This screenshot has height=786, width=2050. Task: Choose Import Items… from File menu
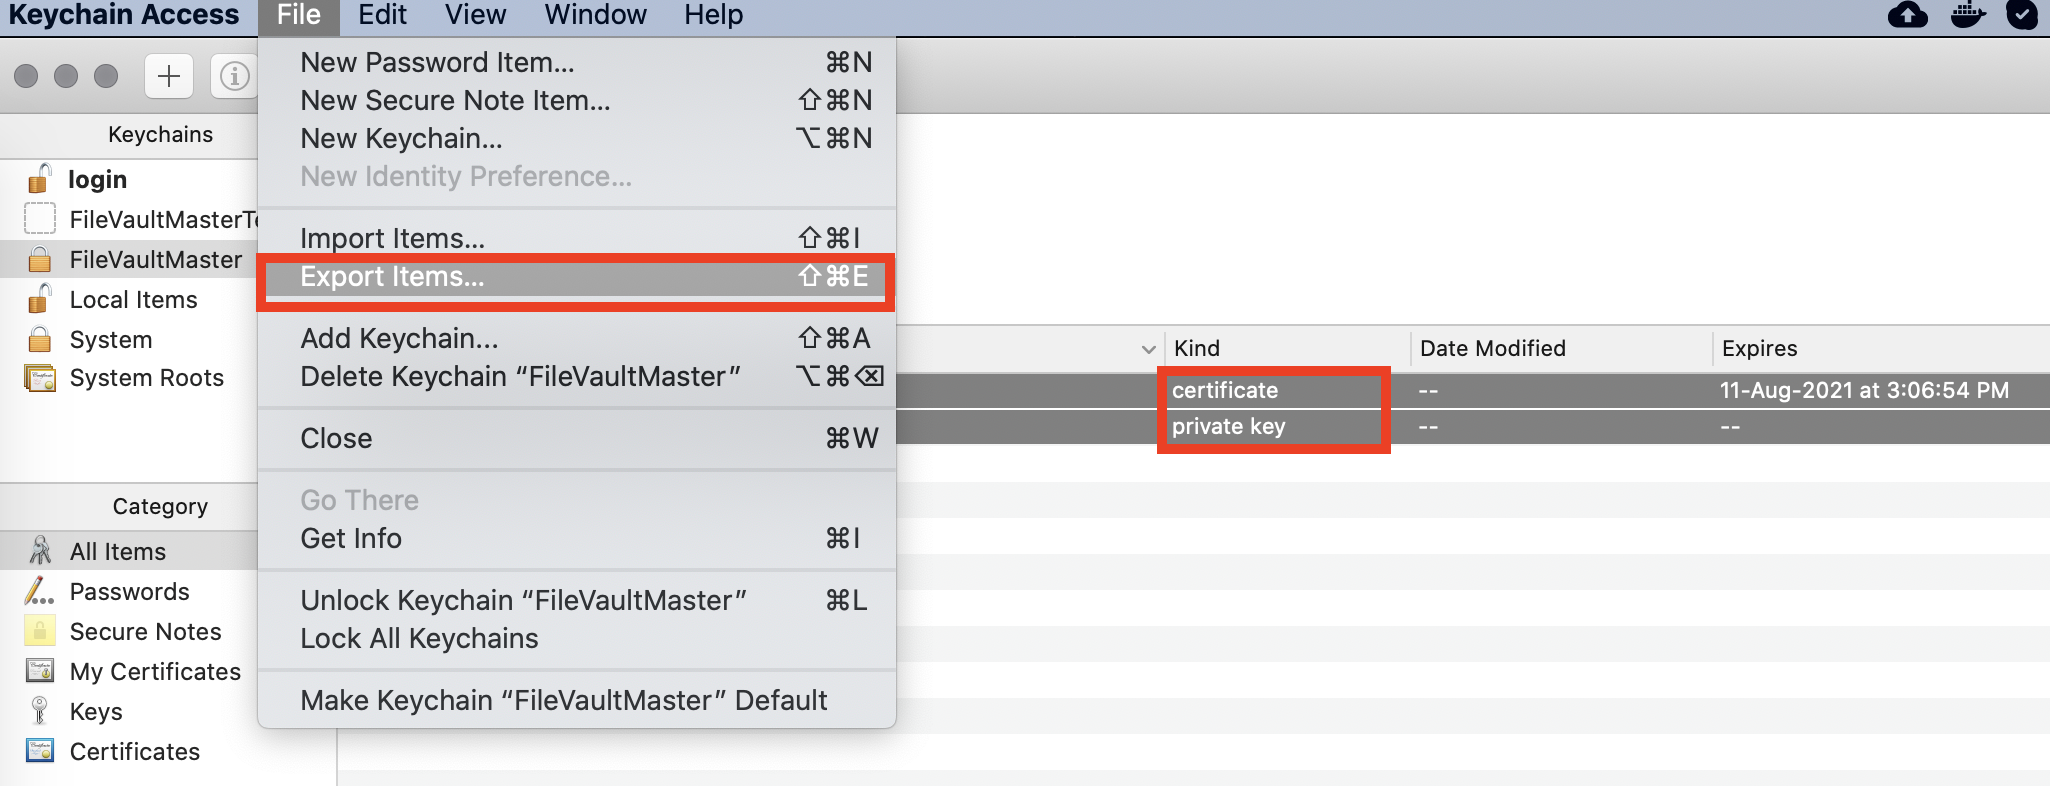[x=576, y=238]
